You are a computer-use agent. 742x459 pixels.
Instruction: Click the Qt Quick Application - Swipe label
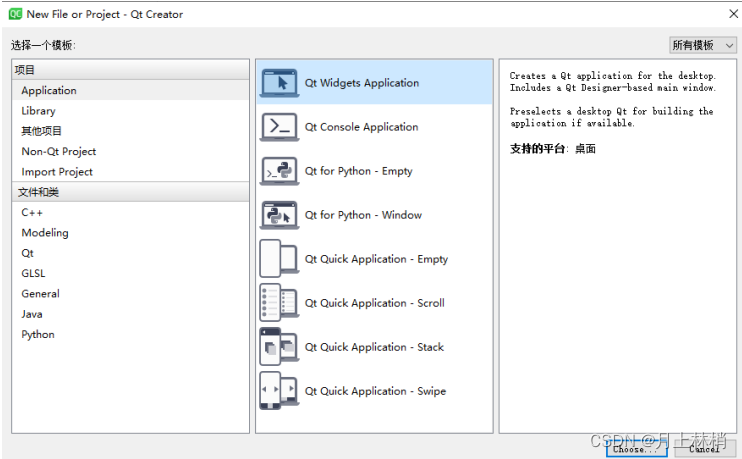click(x=375, y=391)
